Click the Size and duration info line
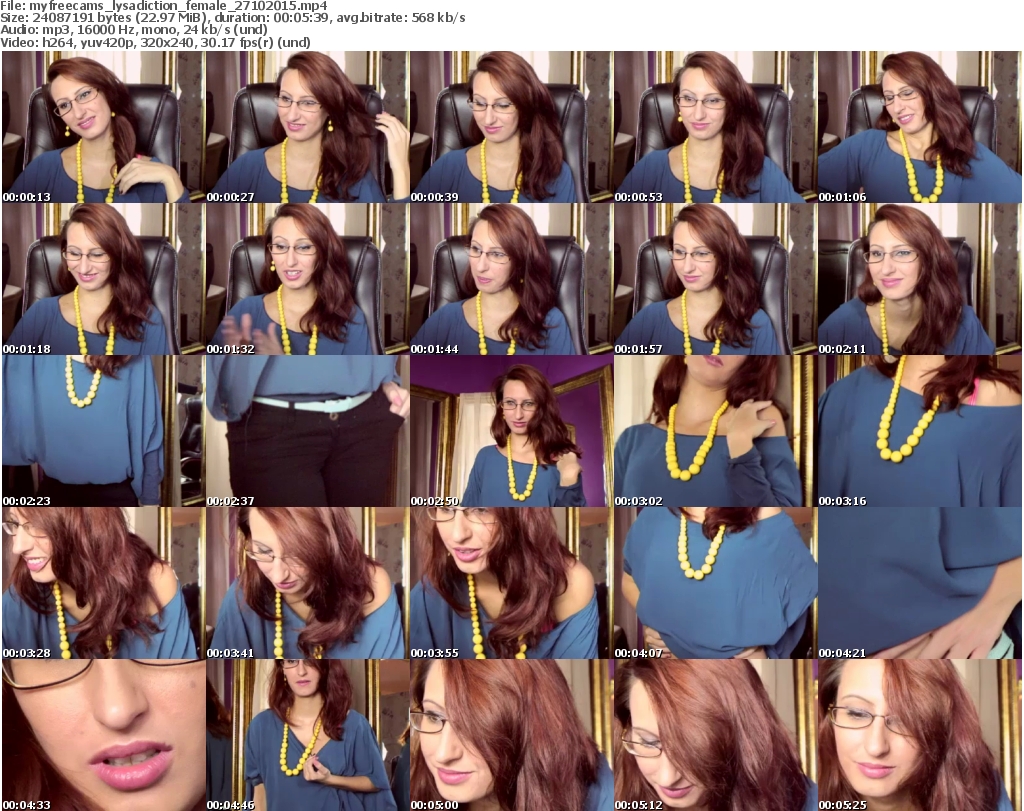The width and height of the screenshot is (1024, 811). click(x=233, y=18)
